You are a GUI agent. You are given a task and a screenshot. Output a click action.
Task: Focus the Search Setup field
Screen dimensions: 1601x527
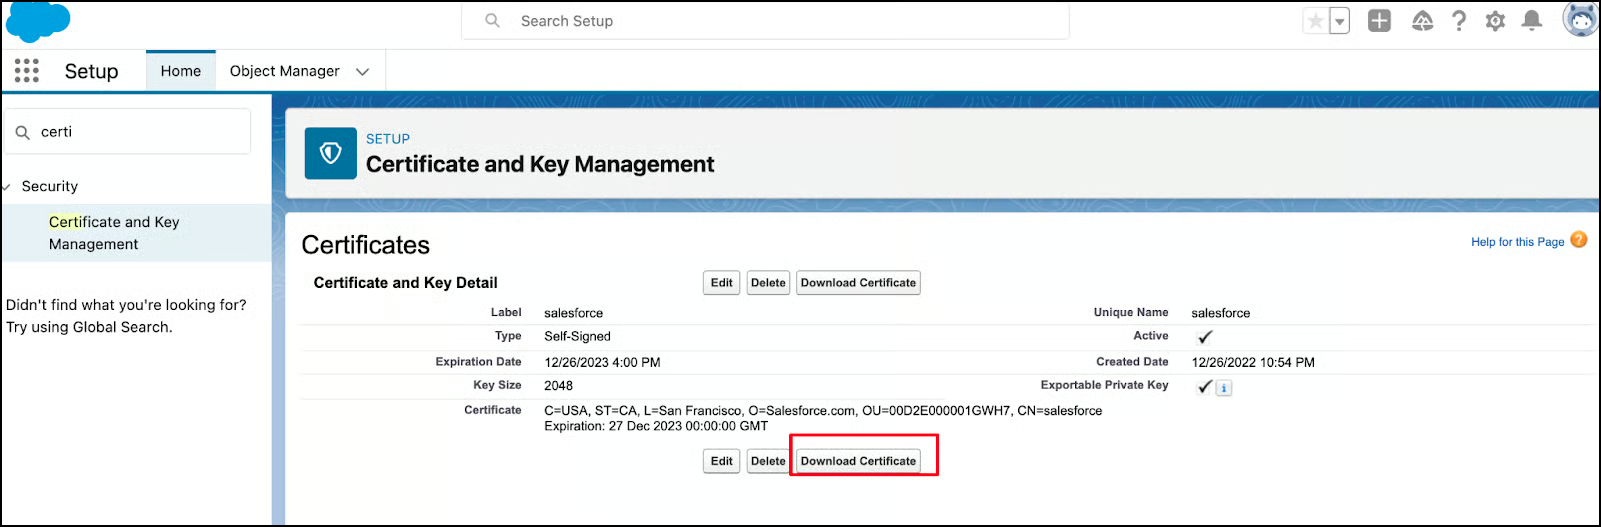pyautogui.click(x=765, y=21)
